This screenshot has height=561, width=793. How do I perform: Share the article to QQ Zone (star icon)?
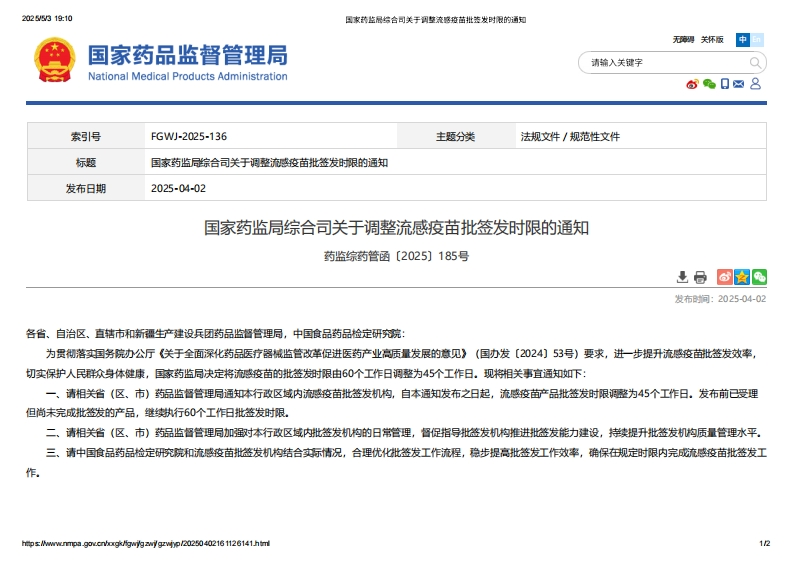[x=742, y=277]
